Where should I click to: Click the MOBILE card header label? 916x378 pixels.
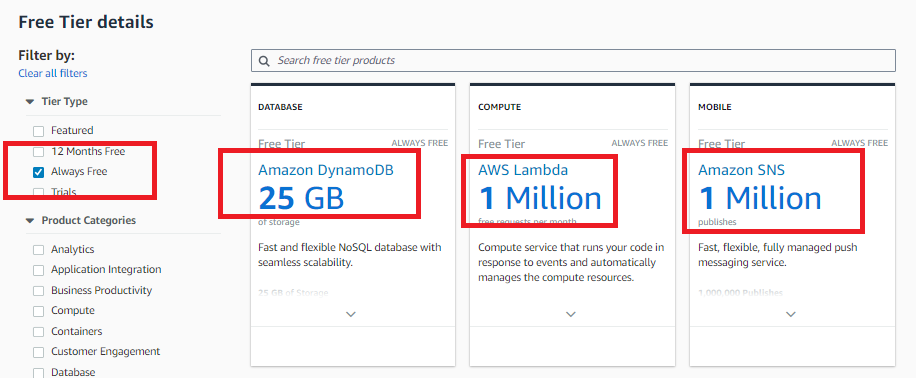coord(715,107)
